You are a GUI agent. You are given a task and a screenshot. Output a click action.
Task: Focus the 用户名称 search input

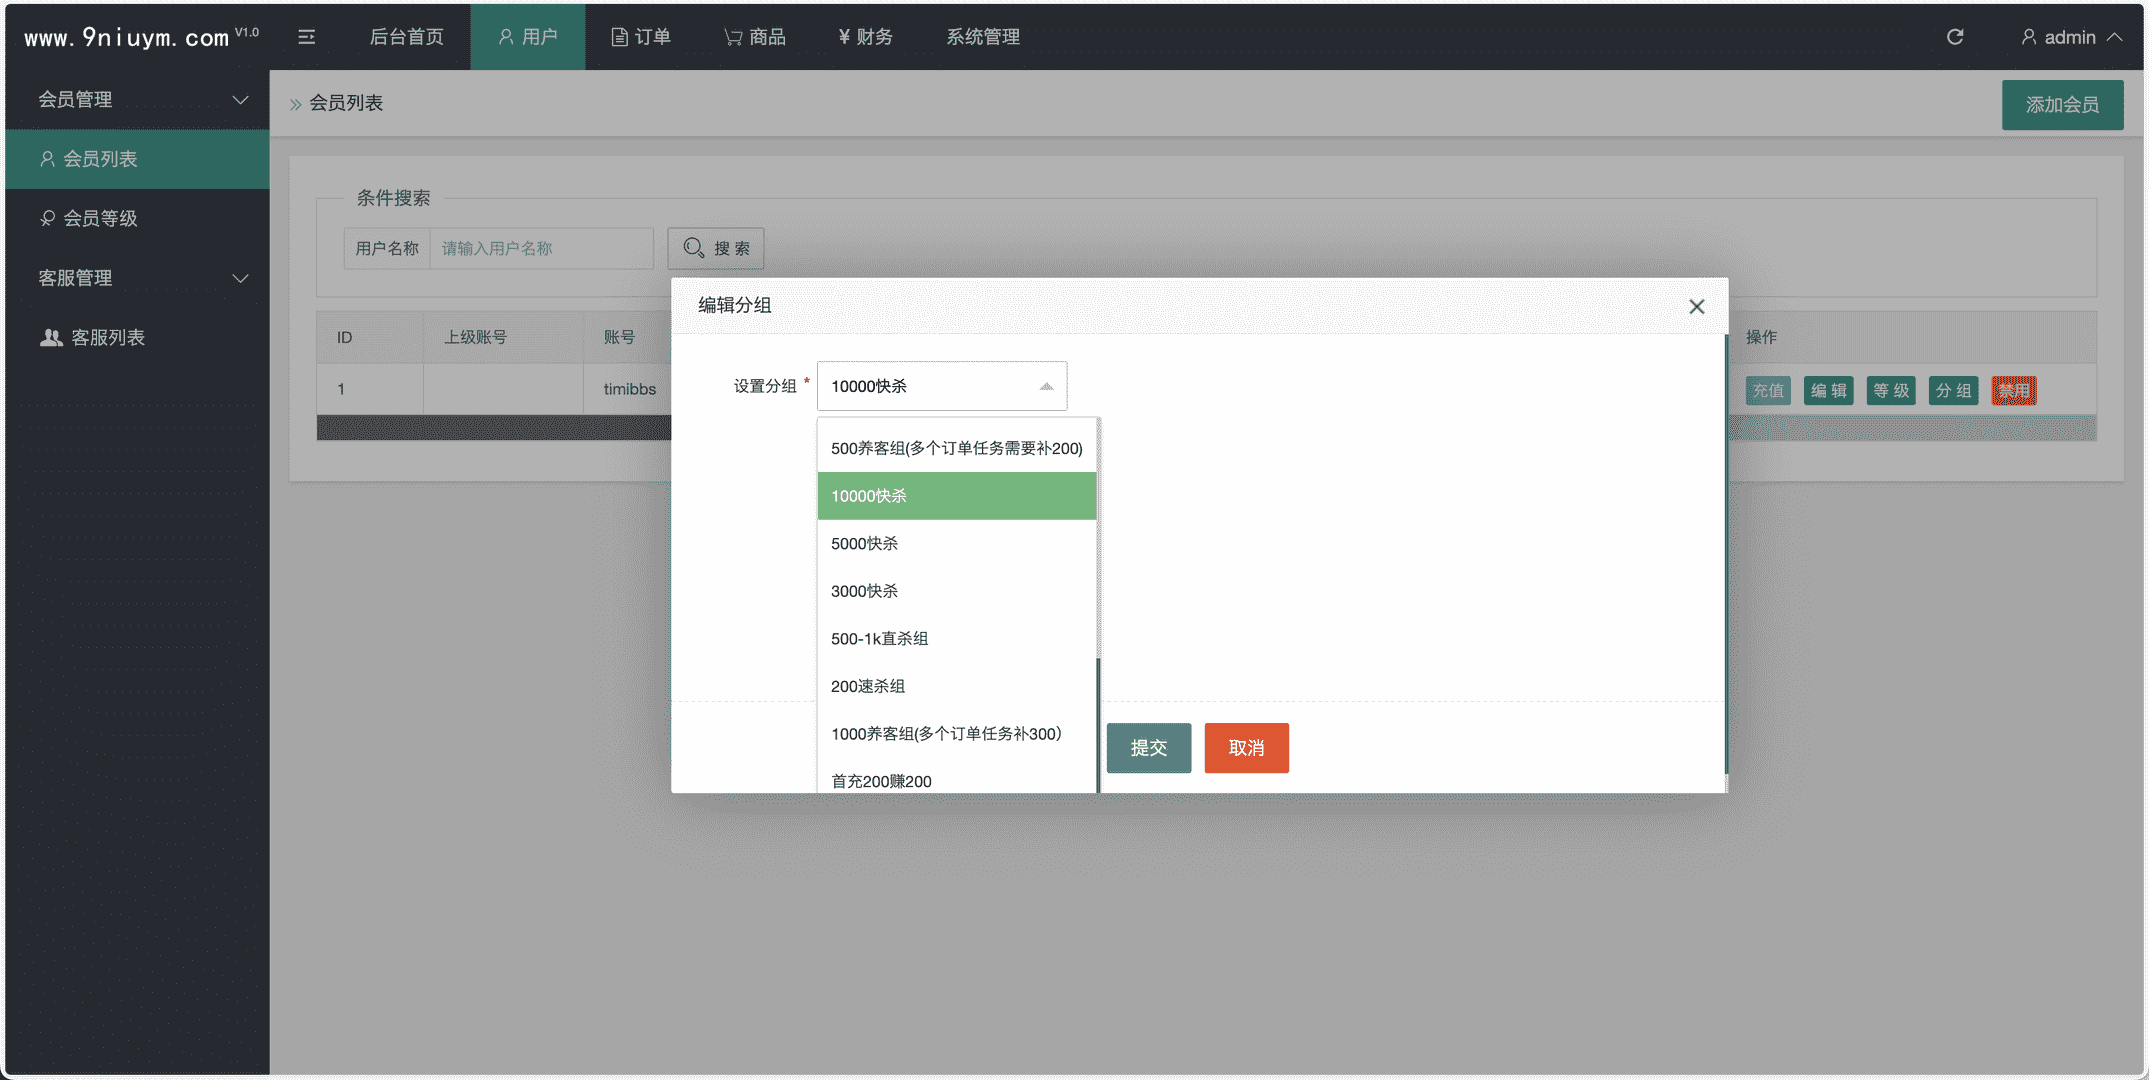[x=541, y=248]
